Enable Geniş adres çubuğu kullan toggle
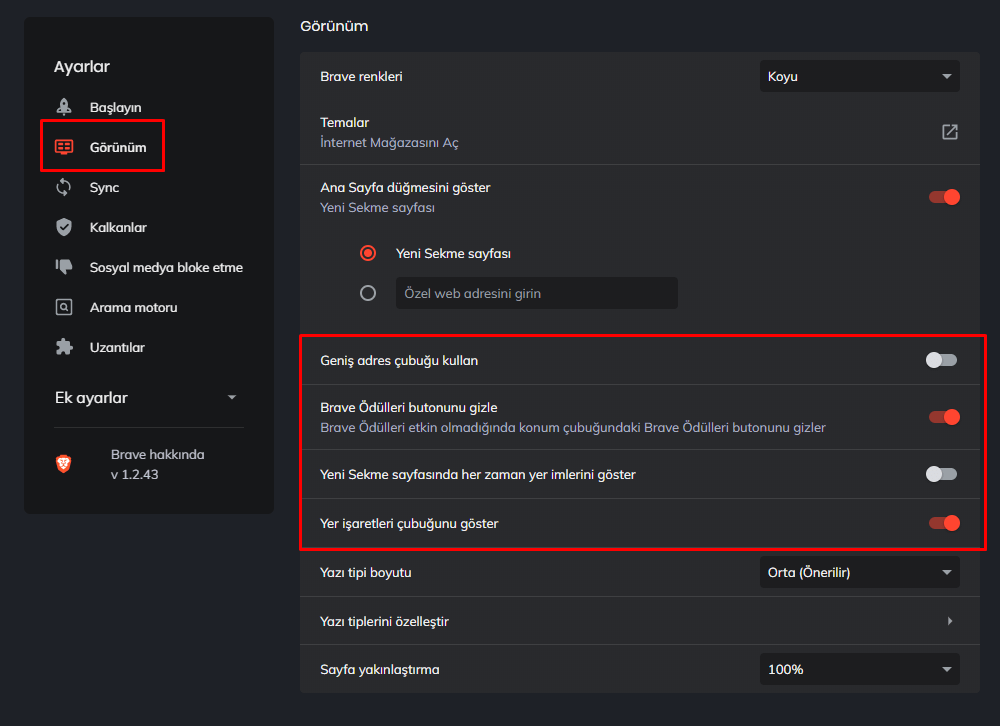The image size is (1000, 726). click(x=941, y=360)
